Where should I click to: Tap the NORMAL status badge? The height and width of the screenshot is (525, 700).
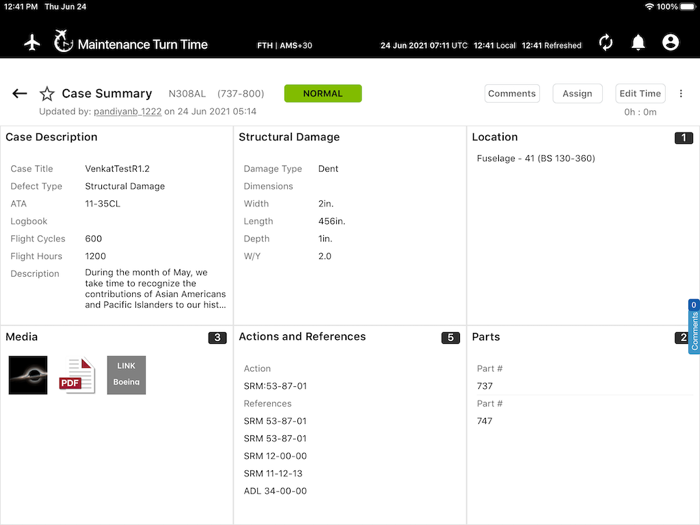[x=323, y=93]
